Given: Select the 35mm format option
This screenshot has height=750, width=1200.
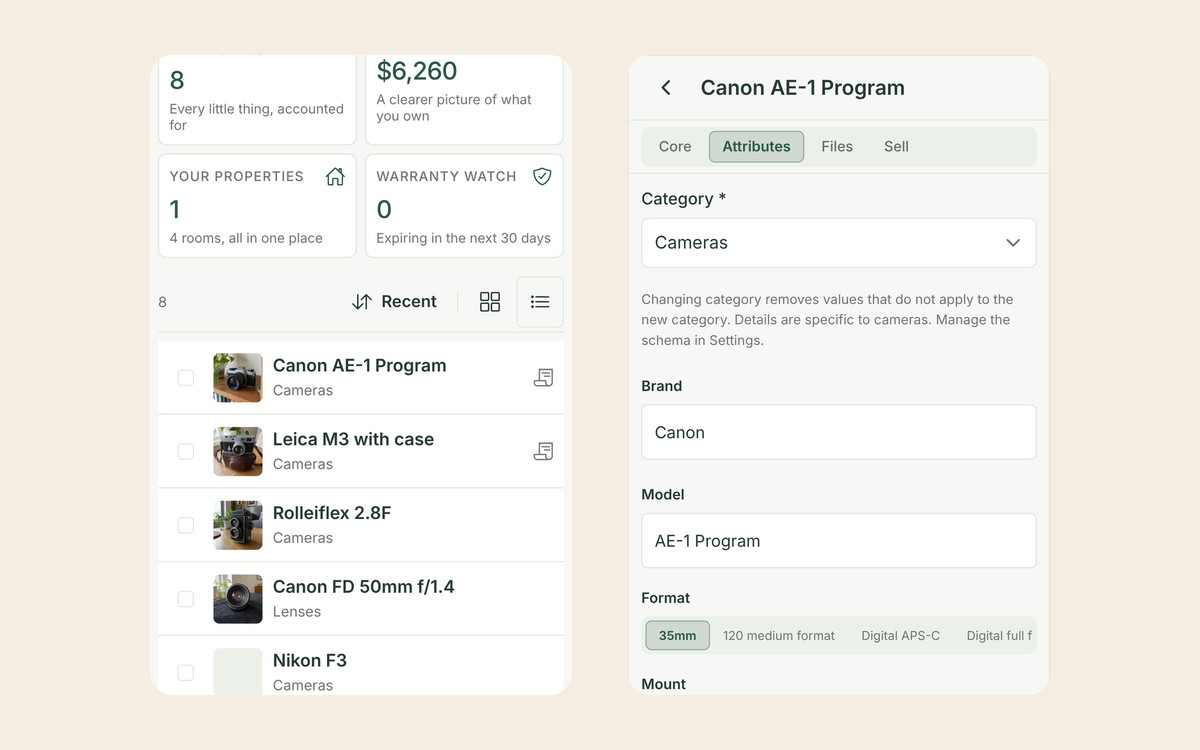Looking at the screenshot, I should [677, 635].
